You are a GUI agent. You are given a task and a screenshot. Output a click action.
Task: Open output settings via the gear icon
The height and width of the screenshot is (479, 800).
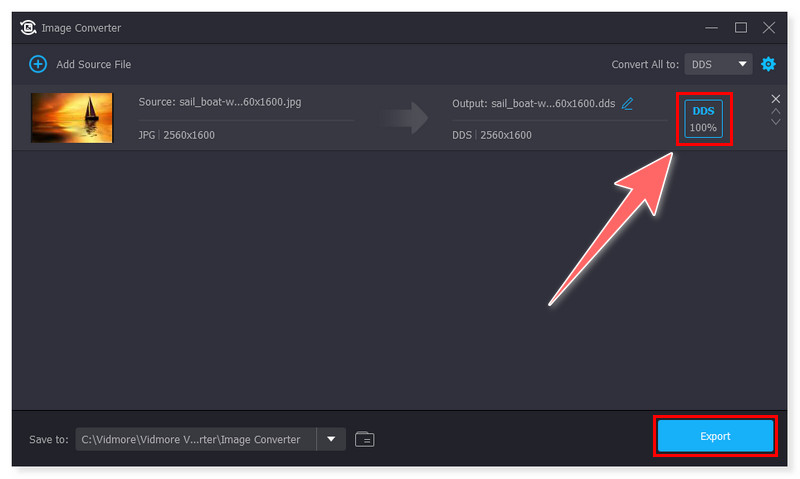(768, 64)
